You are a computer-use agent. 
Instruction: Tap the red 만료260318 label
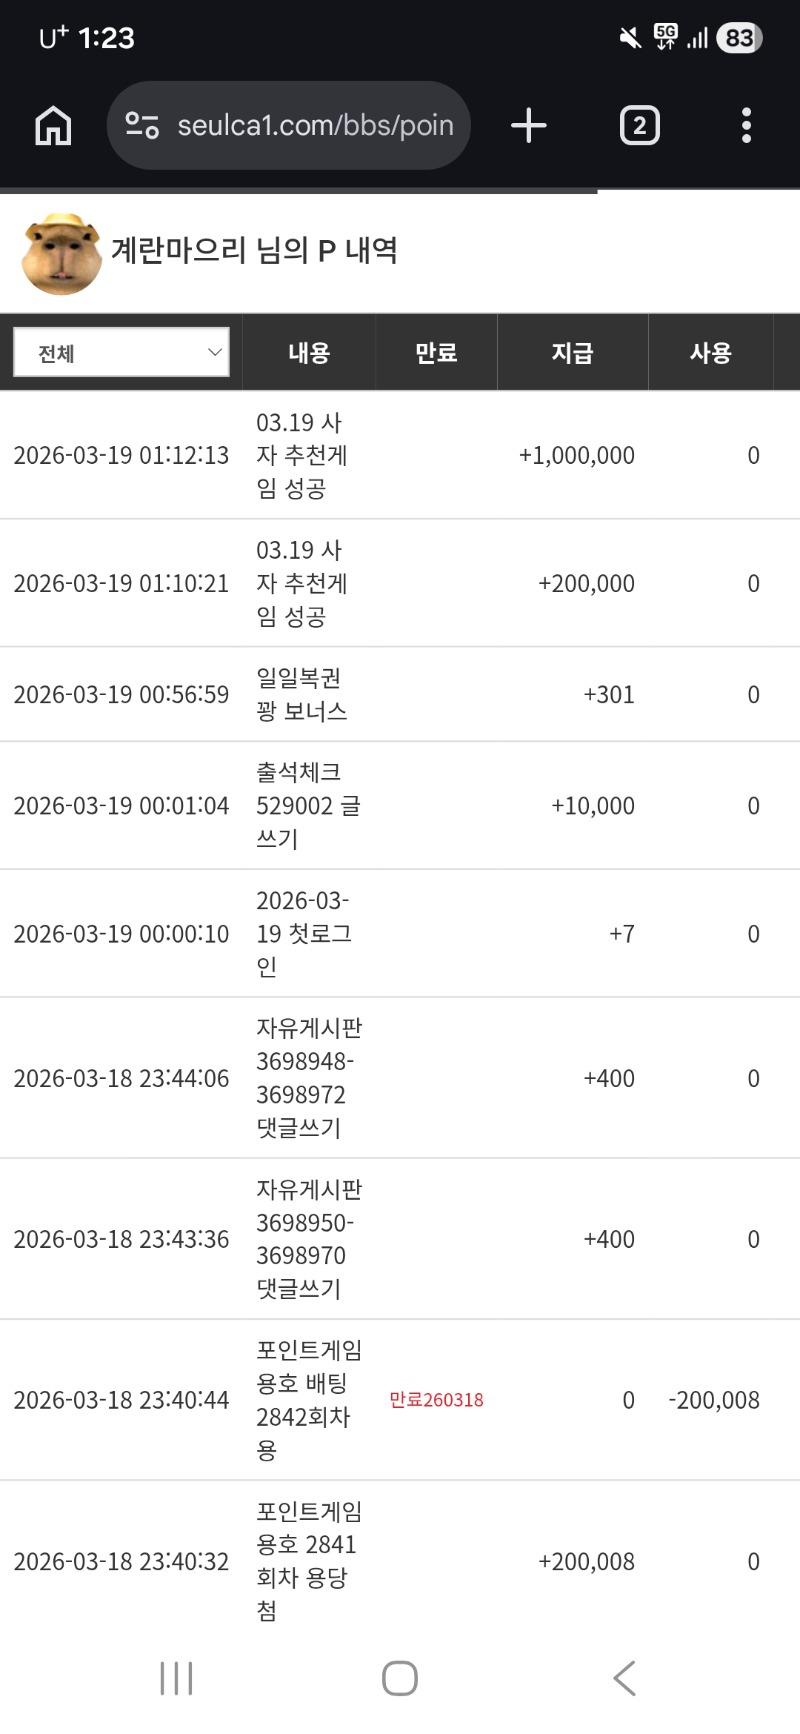pos(436,1400)
